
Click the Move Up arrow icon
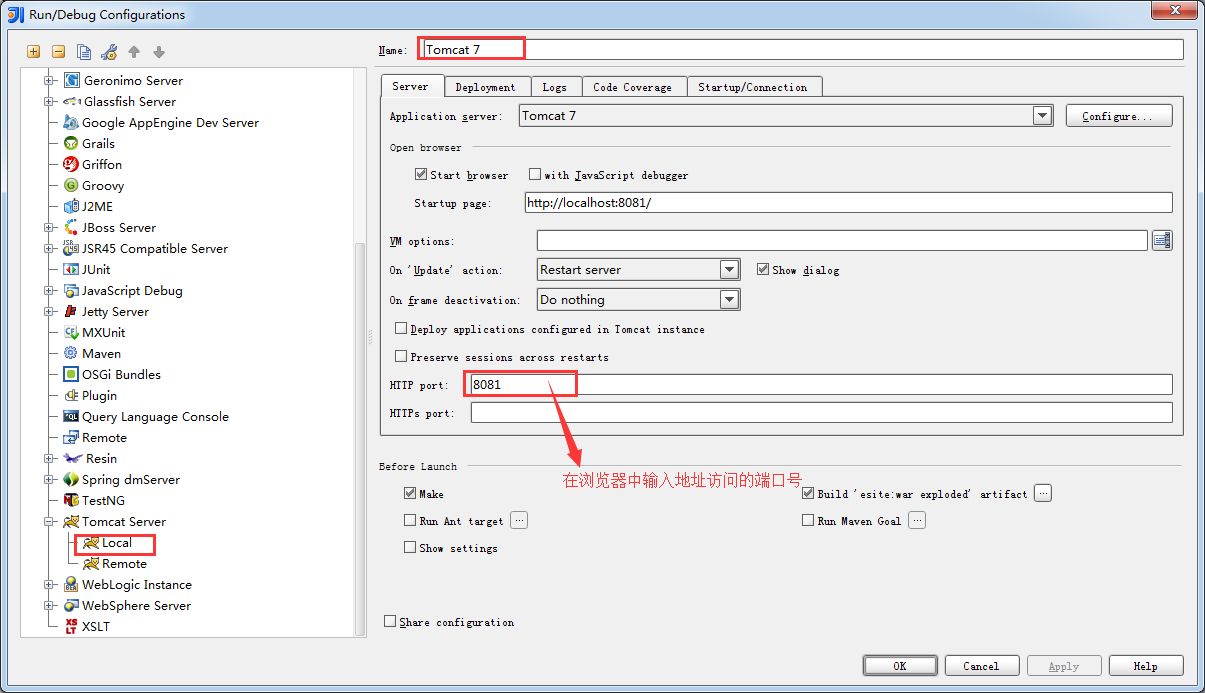134,52
